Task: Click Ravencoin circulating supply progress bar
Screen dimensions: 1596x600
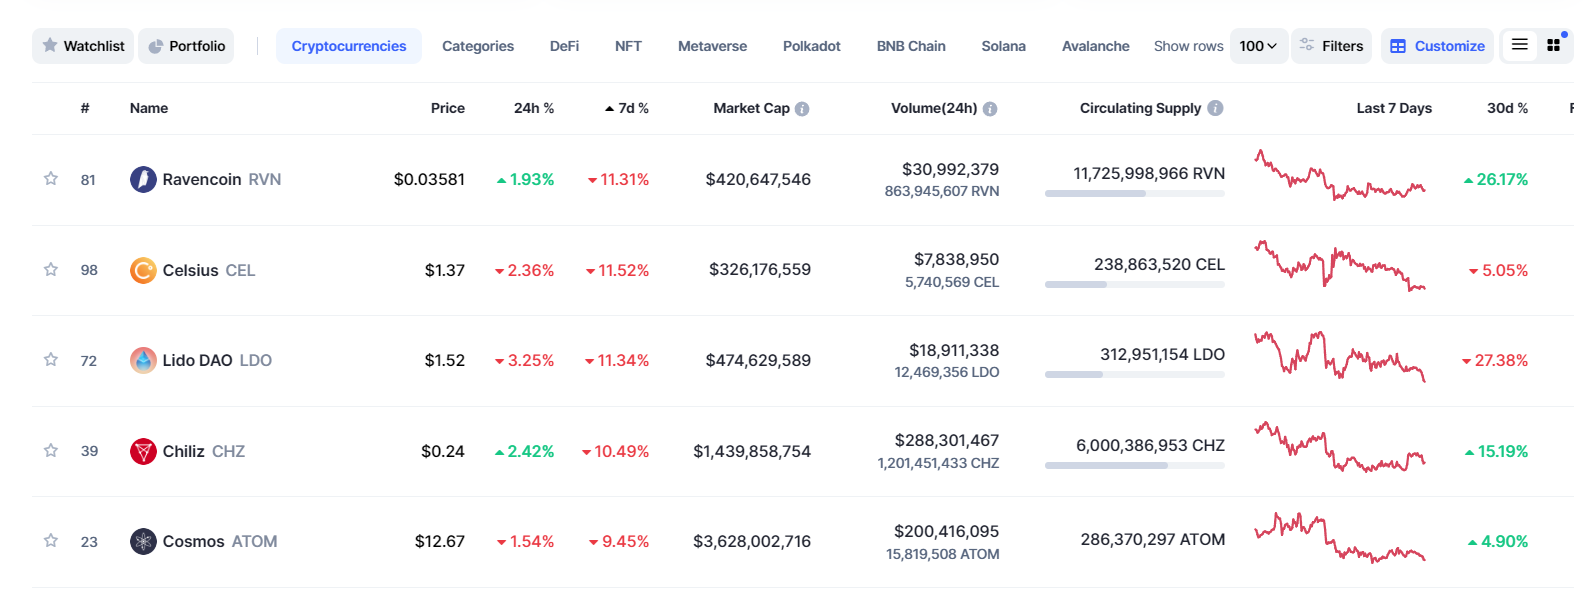Action: 1134,194
